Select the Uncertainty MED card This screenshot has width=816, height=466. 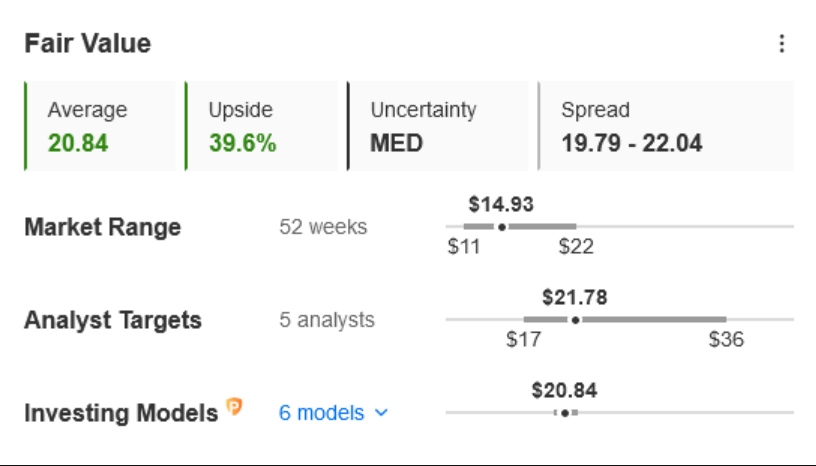437,126
